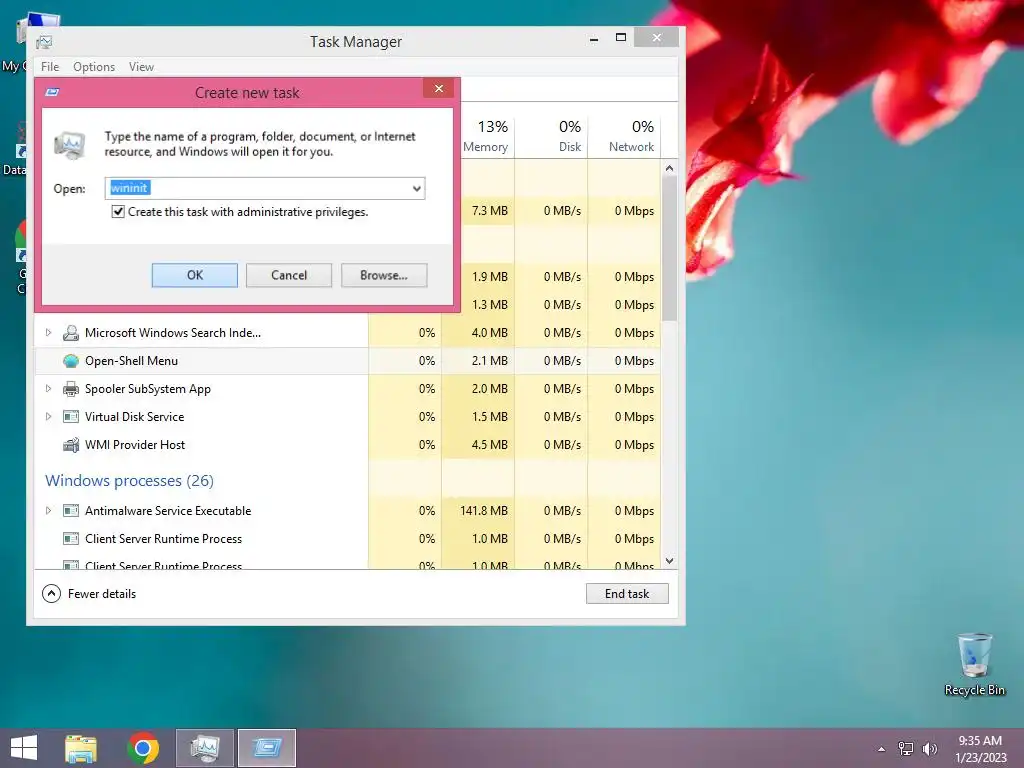Click the Spooler SubSystem App printer icon
The width and height of the screenshot is (1024, 768).
[71, 389]
